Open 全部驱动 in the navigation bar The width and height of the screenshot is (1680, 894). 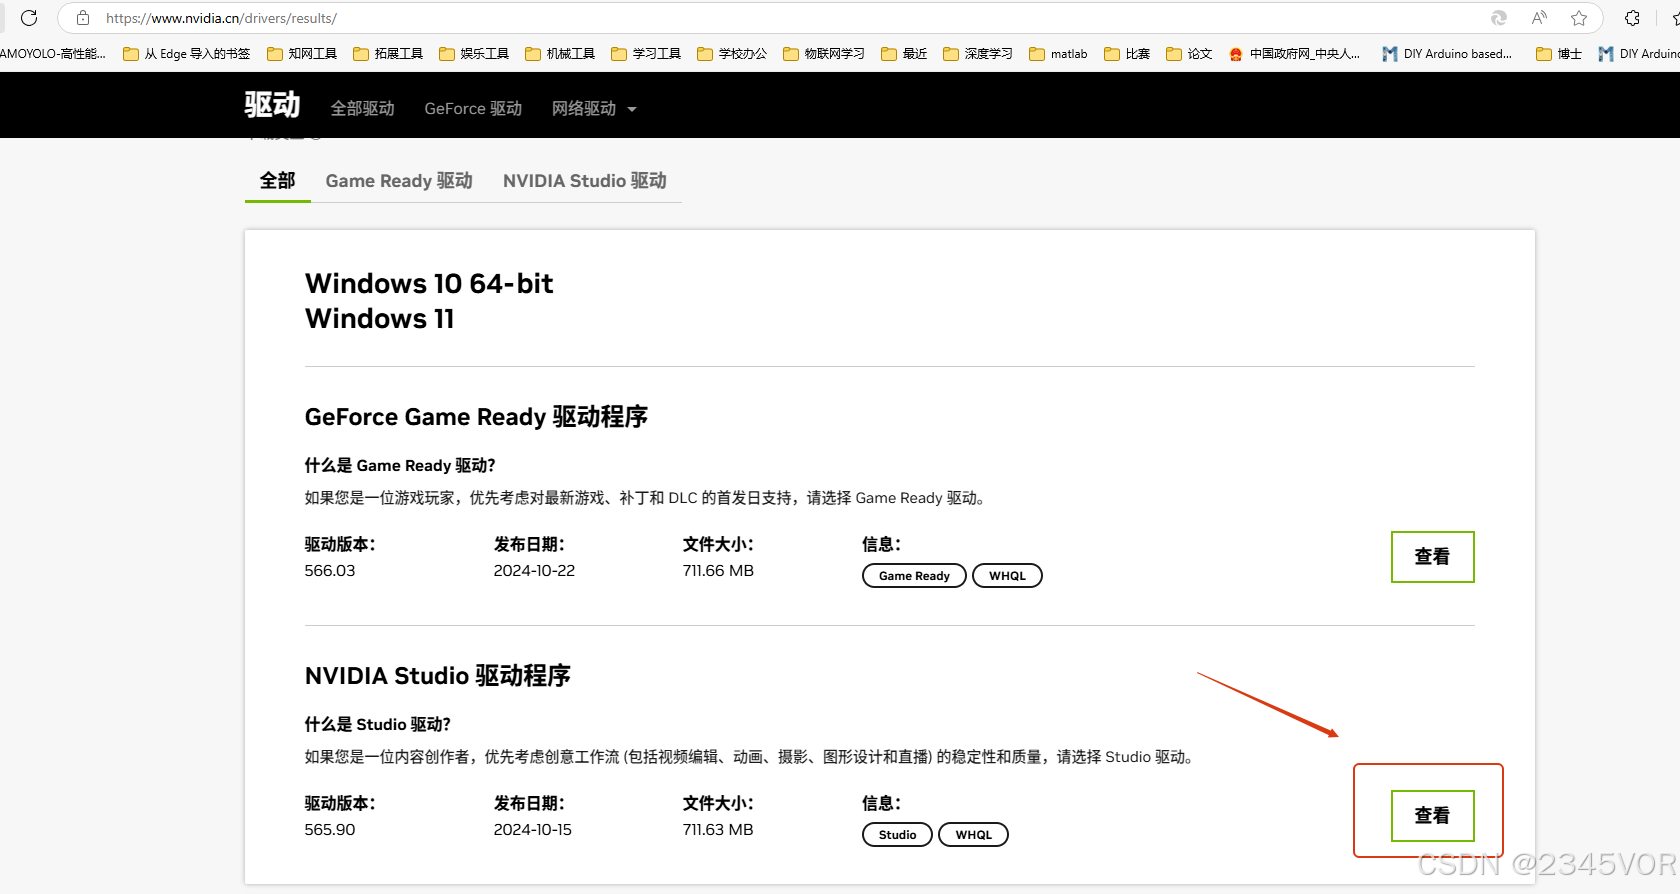(x=363, y=108)
